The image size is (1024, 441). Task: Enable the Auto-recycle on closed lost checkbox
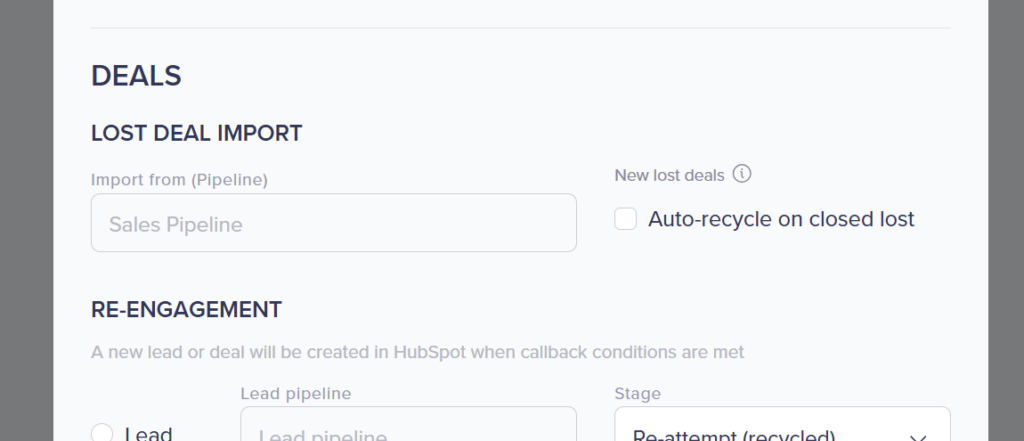coord(626,219)
